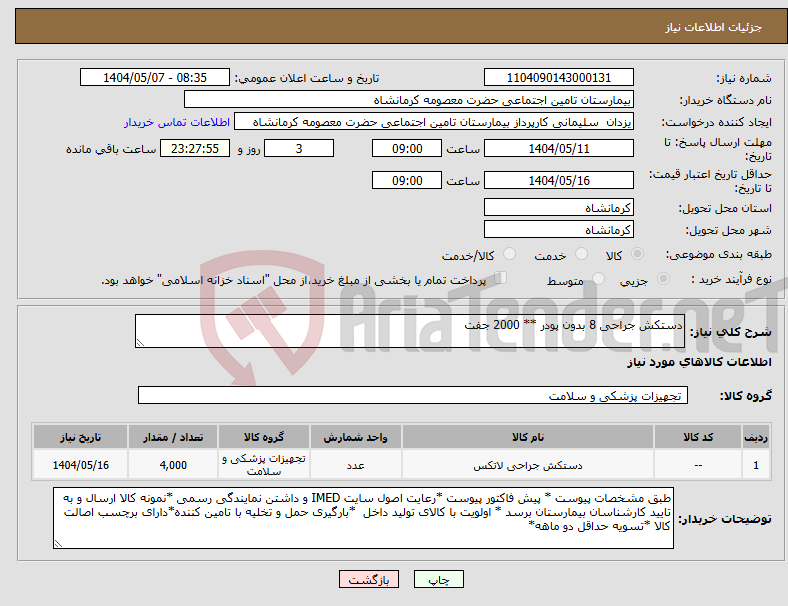Image resolution: width=788 pixels, height=606 pixels.
Task: Click the goods group field تجهیزات پزشکی و سلامت
Action: coord(413,395)
